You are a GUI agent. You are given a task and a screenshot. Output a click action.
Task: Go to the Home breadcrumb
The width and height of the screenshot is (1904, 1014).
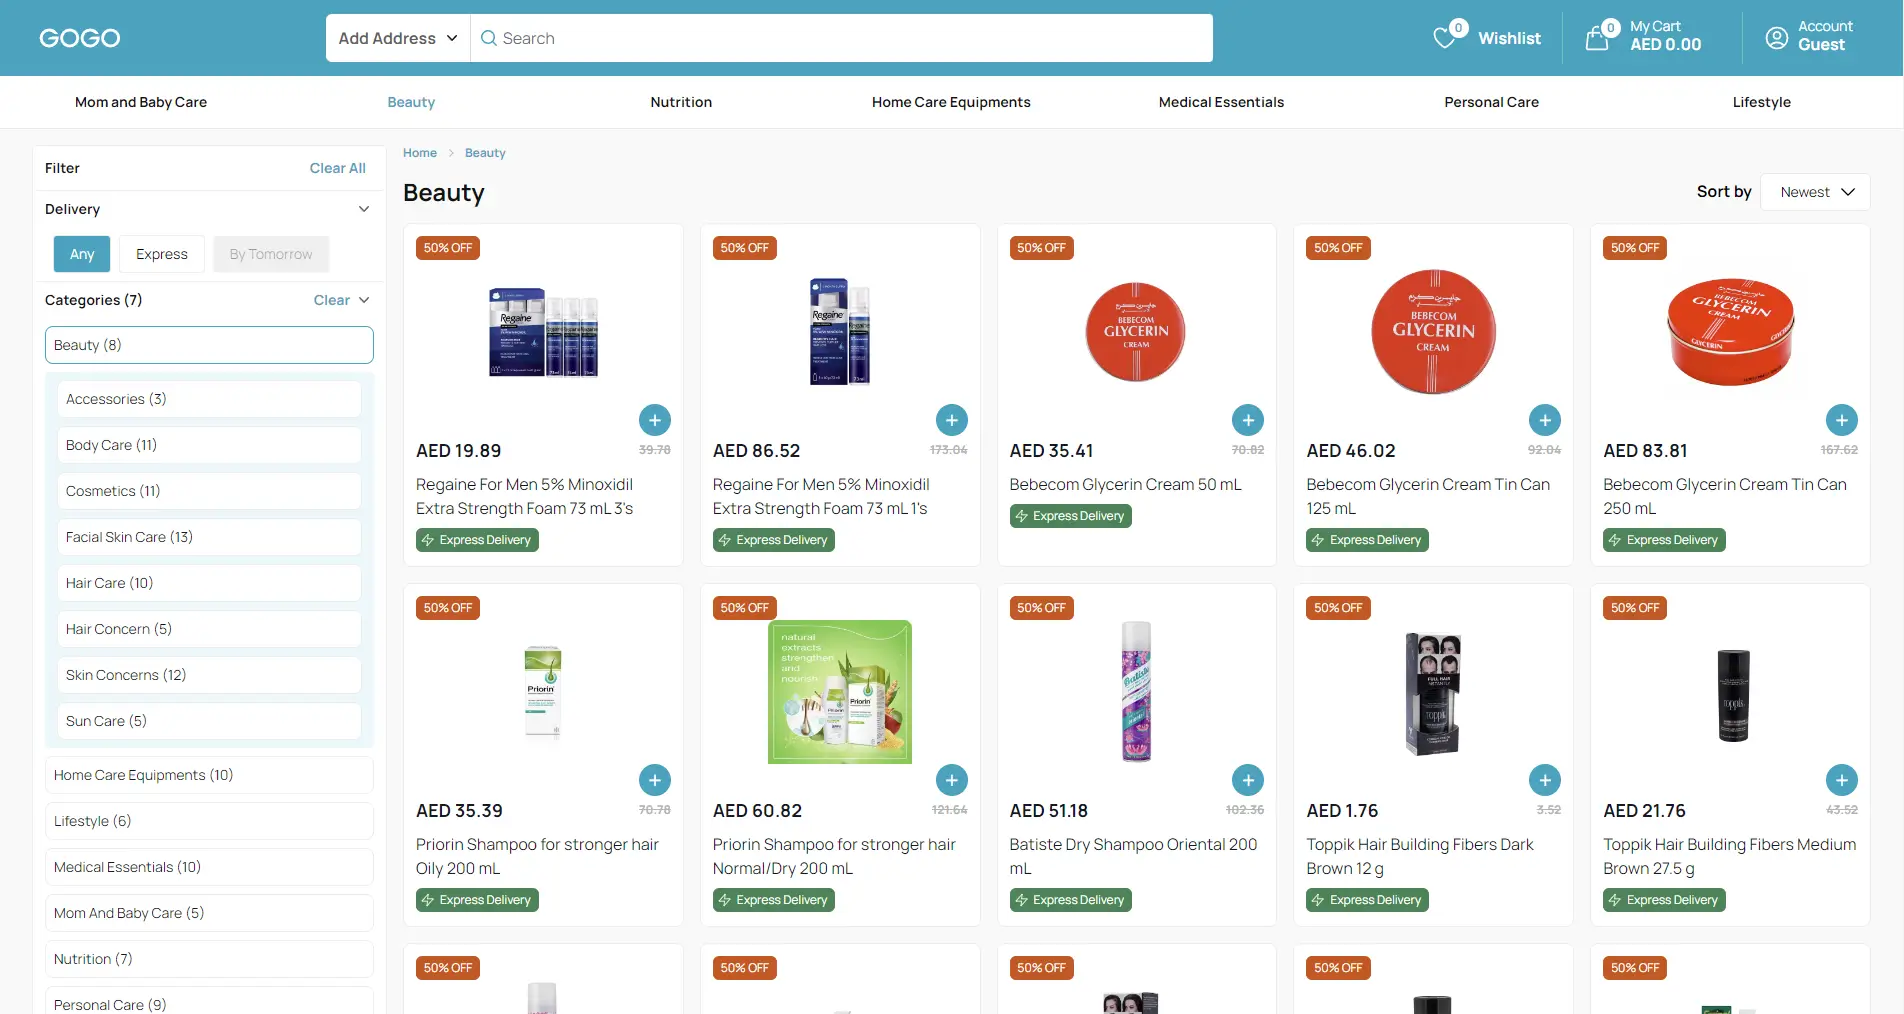click(420, 153)
